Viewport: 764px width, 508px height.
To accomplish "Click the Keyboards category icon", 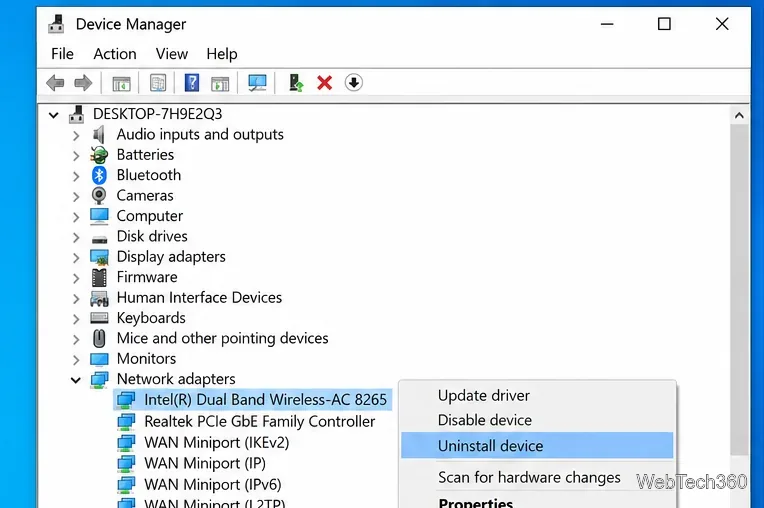I will 99,318.
